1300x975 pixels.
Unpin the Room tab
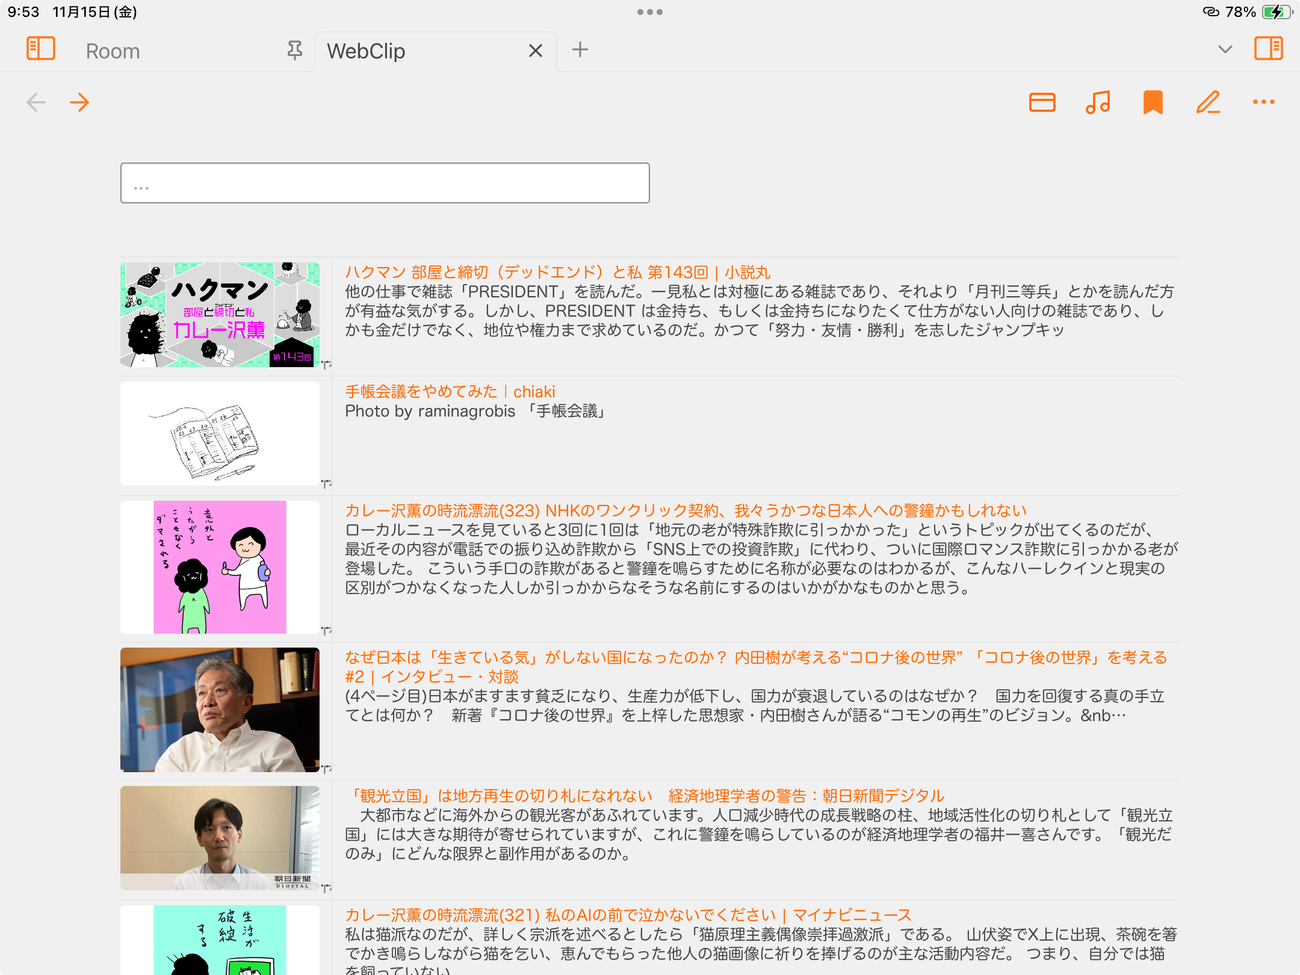tap(294, 50)
